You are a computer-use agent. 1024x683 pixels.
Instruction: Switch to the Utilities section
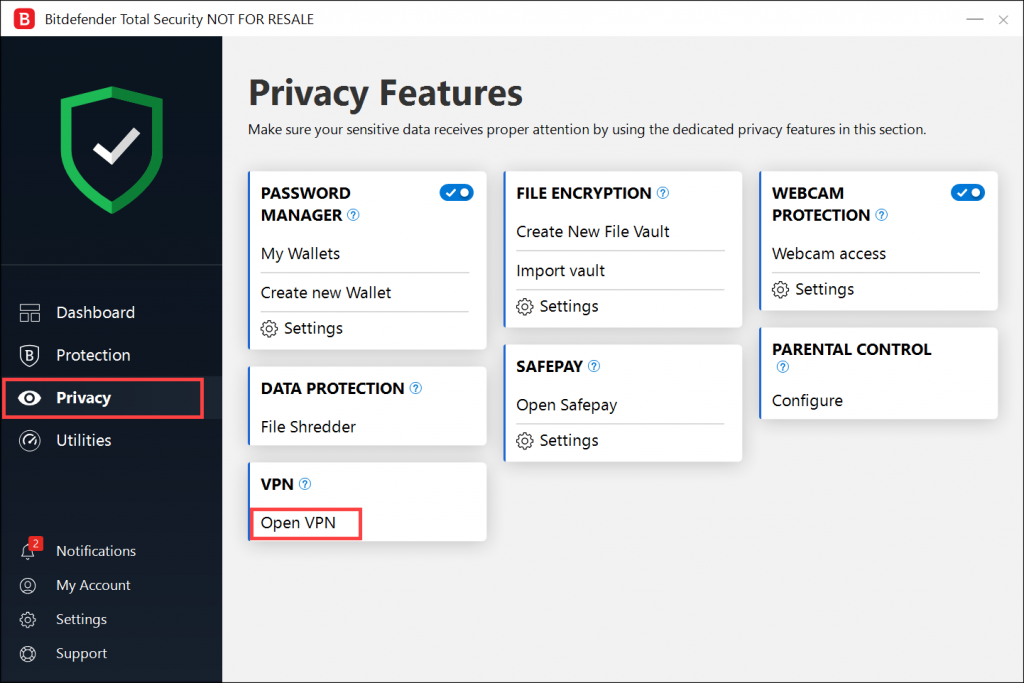[83, 440]
